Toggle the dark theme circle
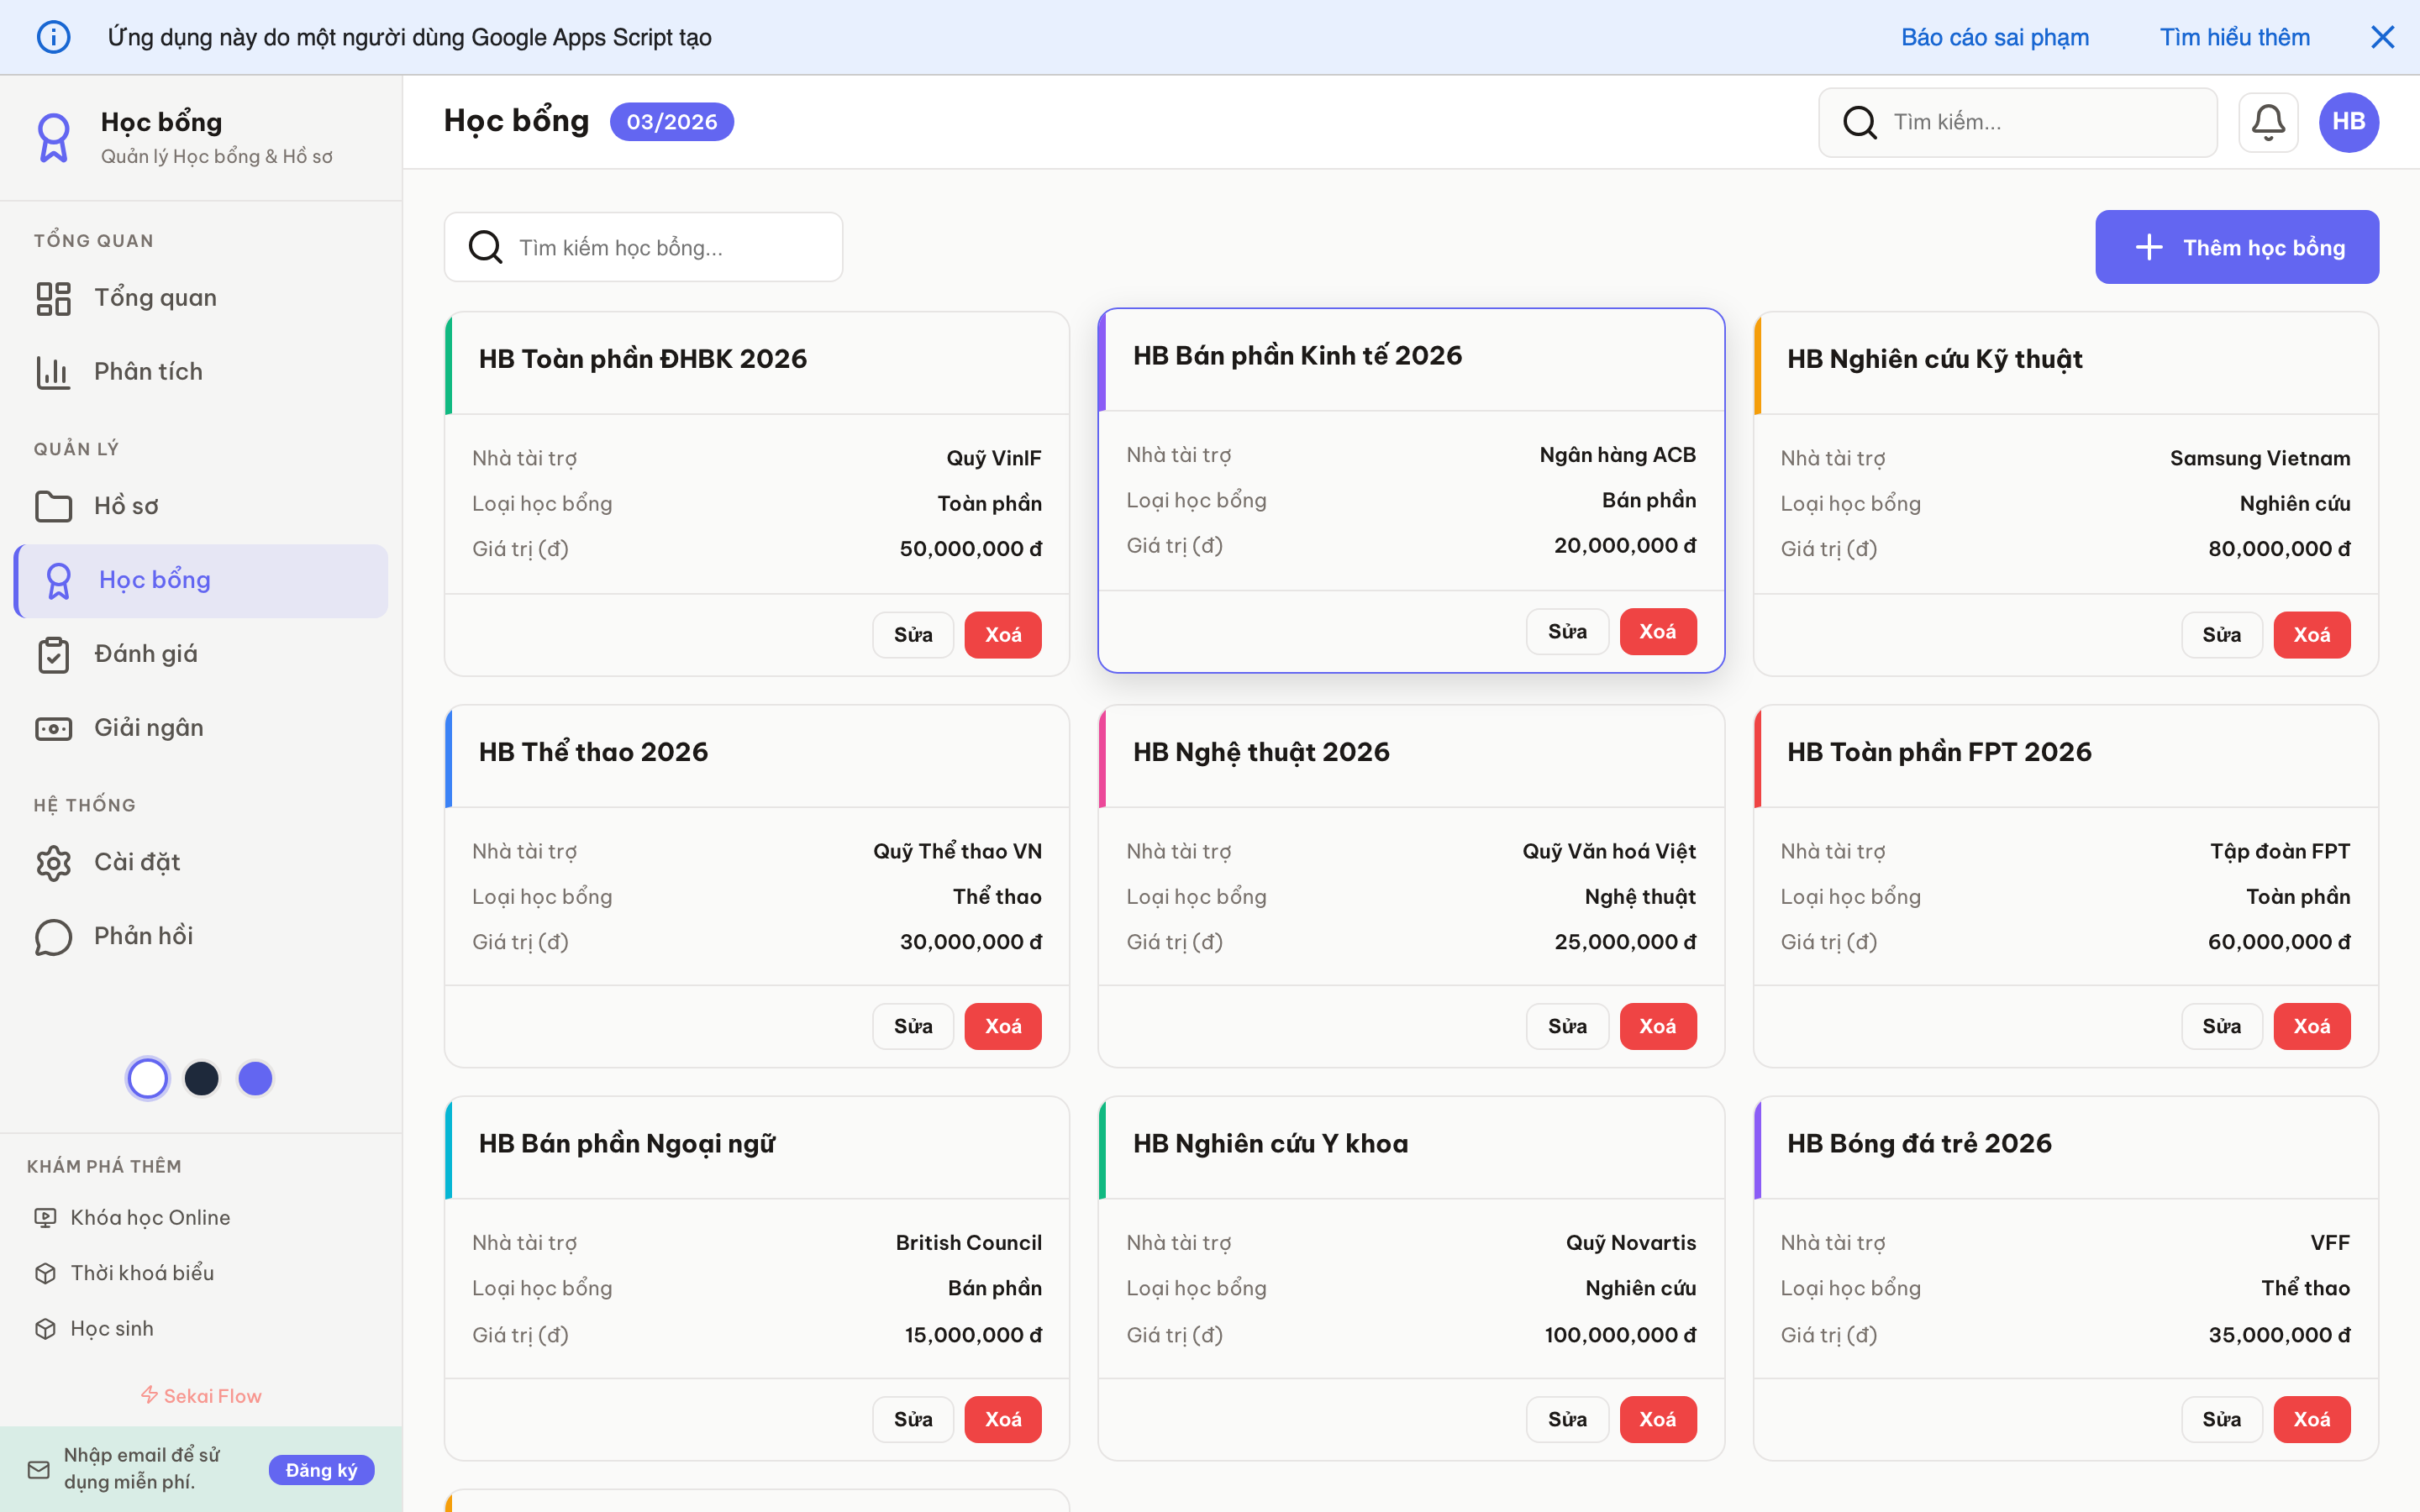 (201, 1078)
